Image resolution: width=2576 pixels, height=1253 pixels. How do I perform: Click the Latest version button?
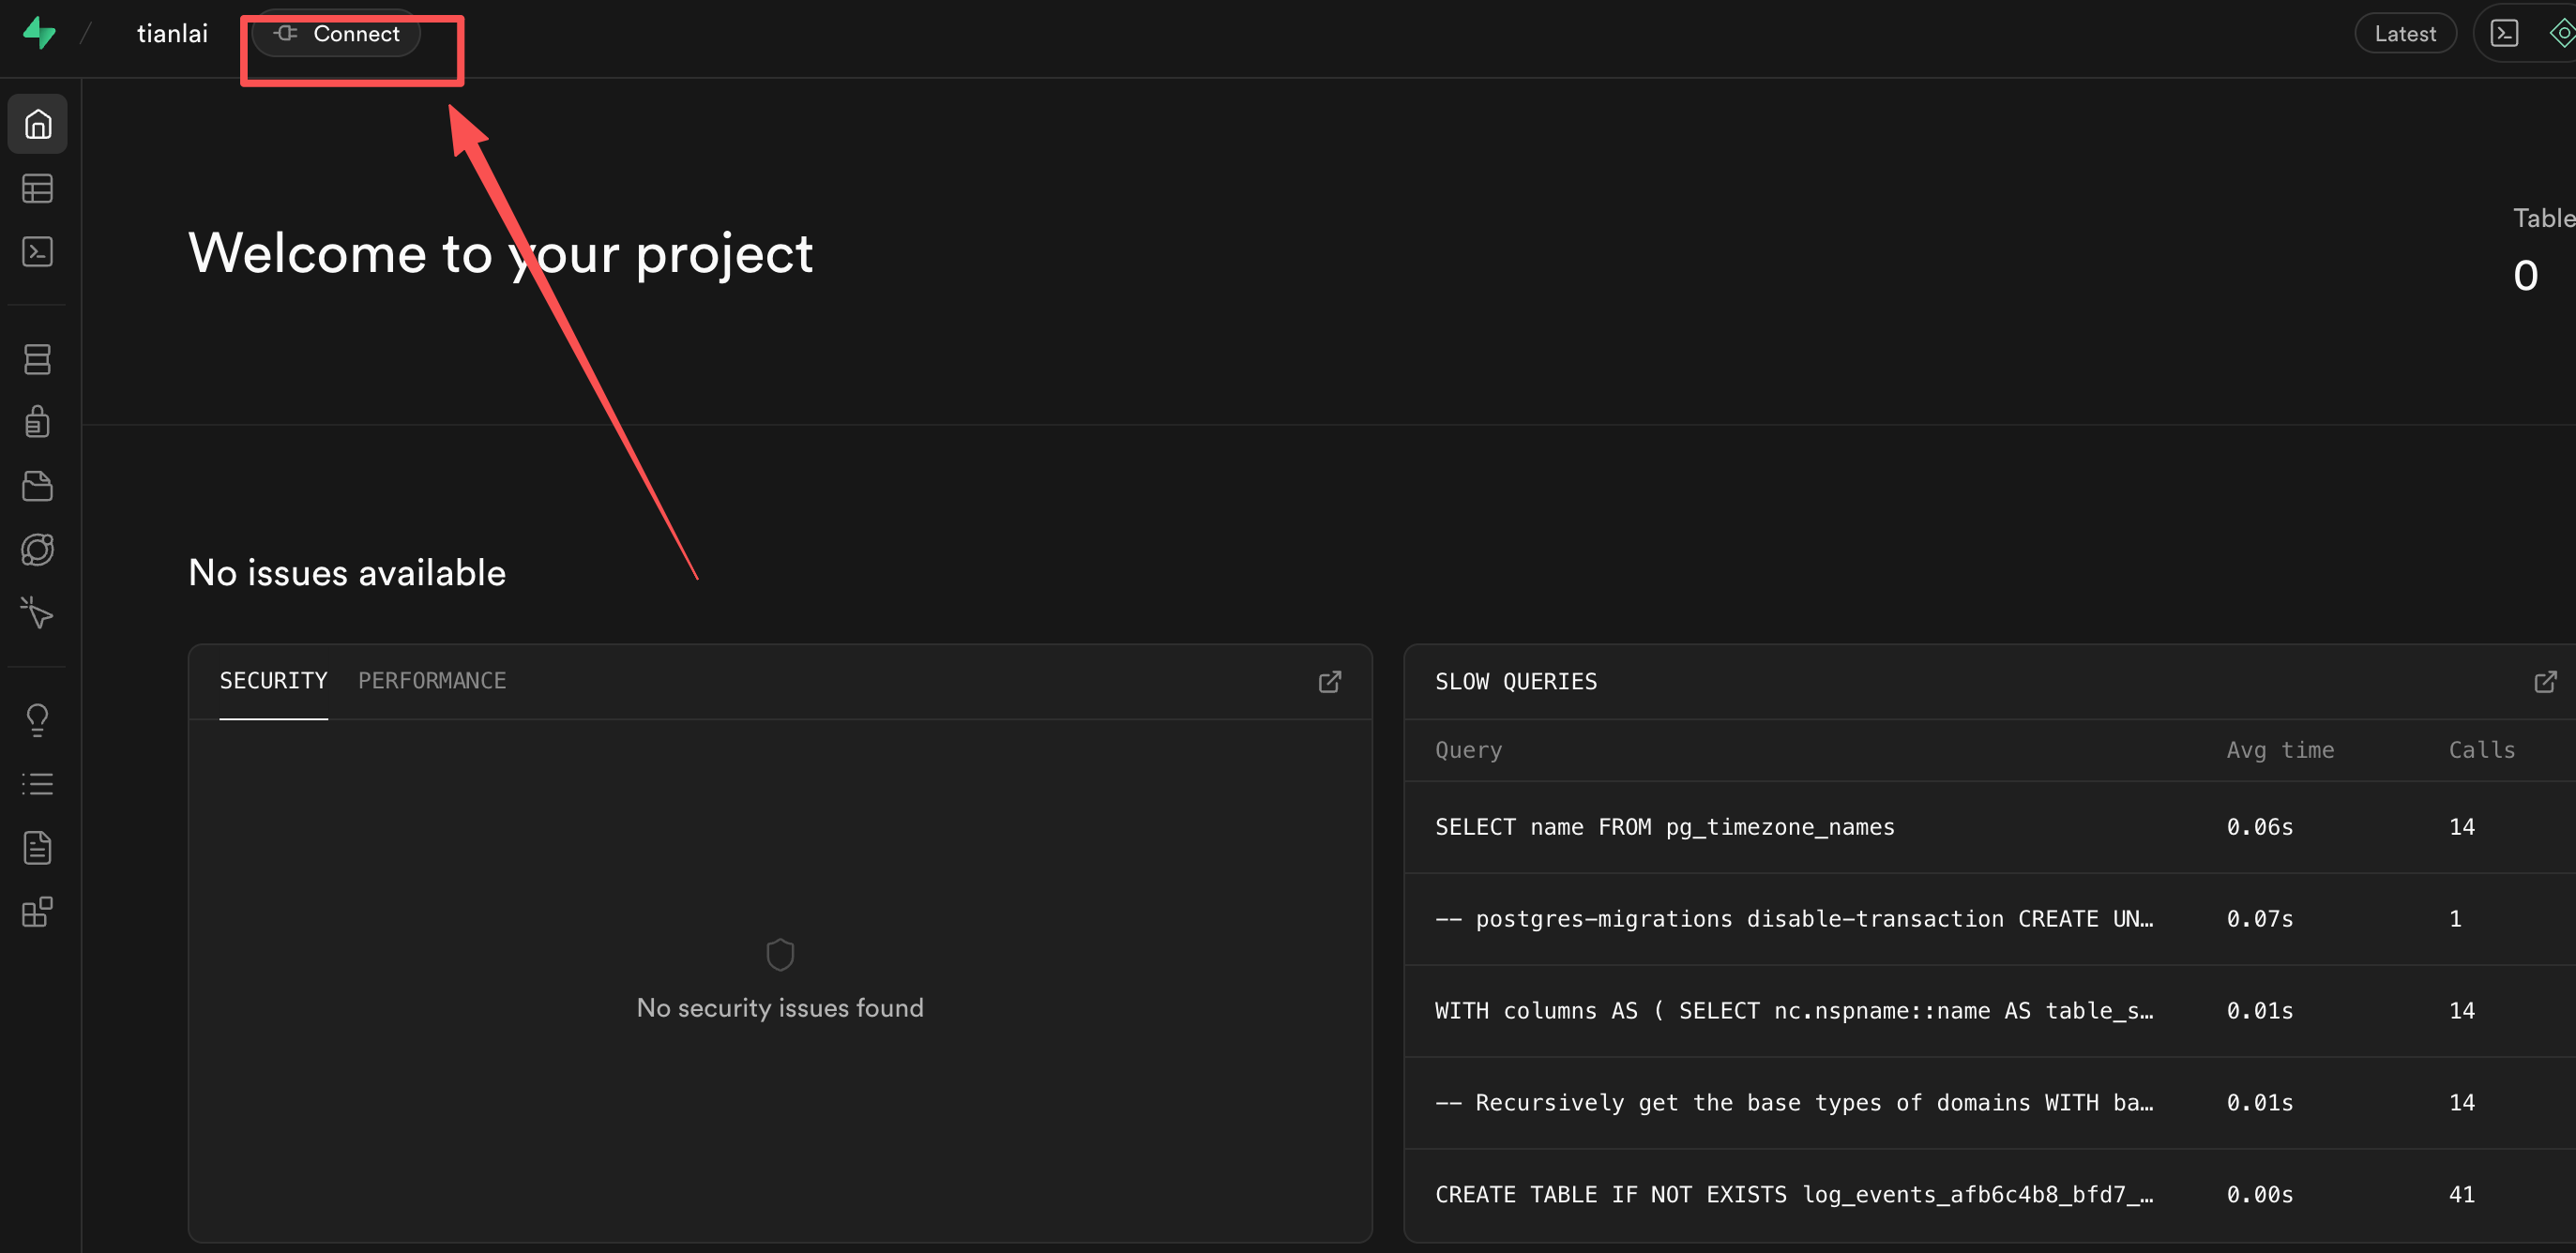coord(2404,34)
